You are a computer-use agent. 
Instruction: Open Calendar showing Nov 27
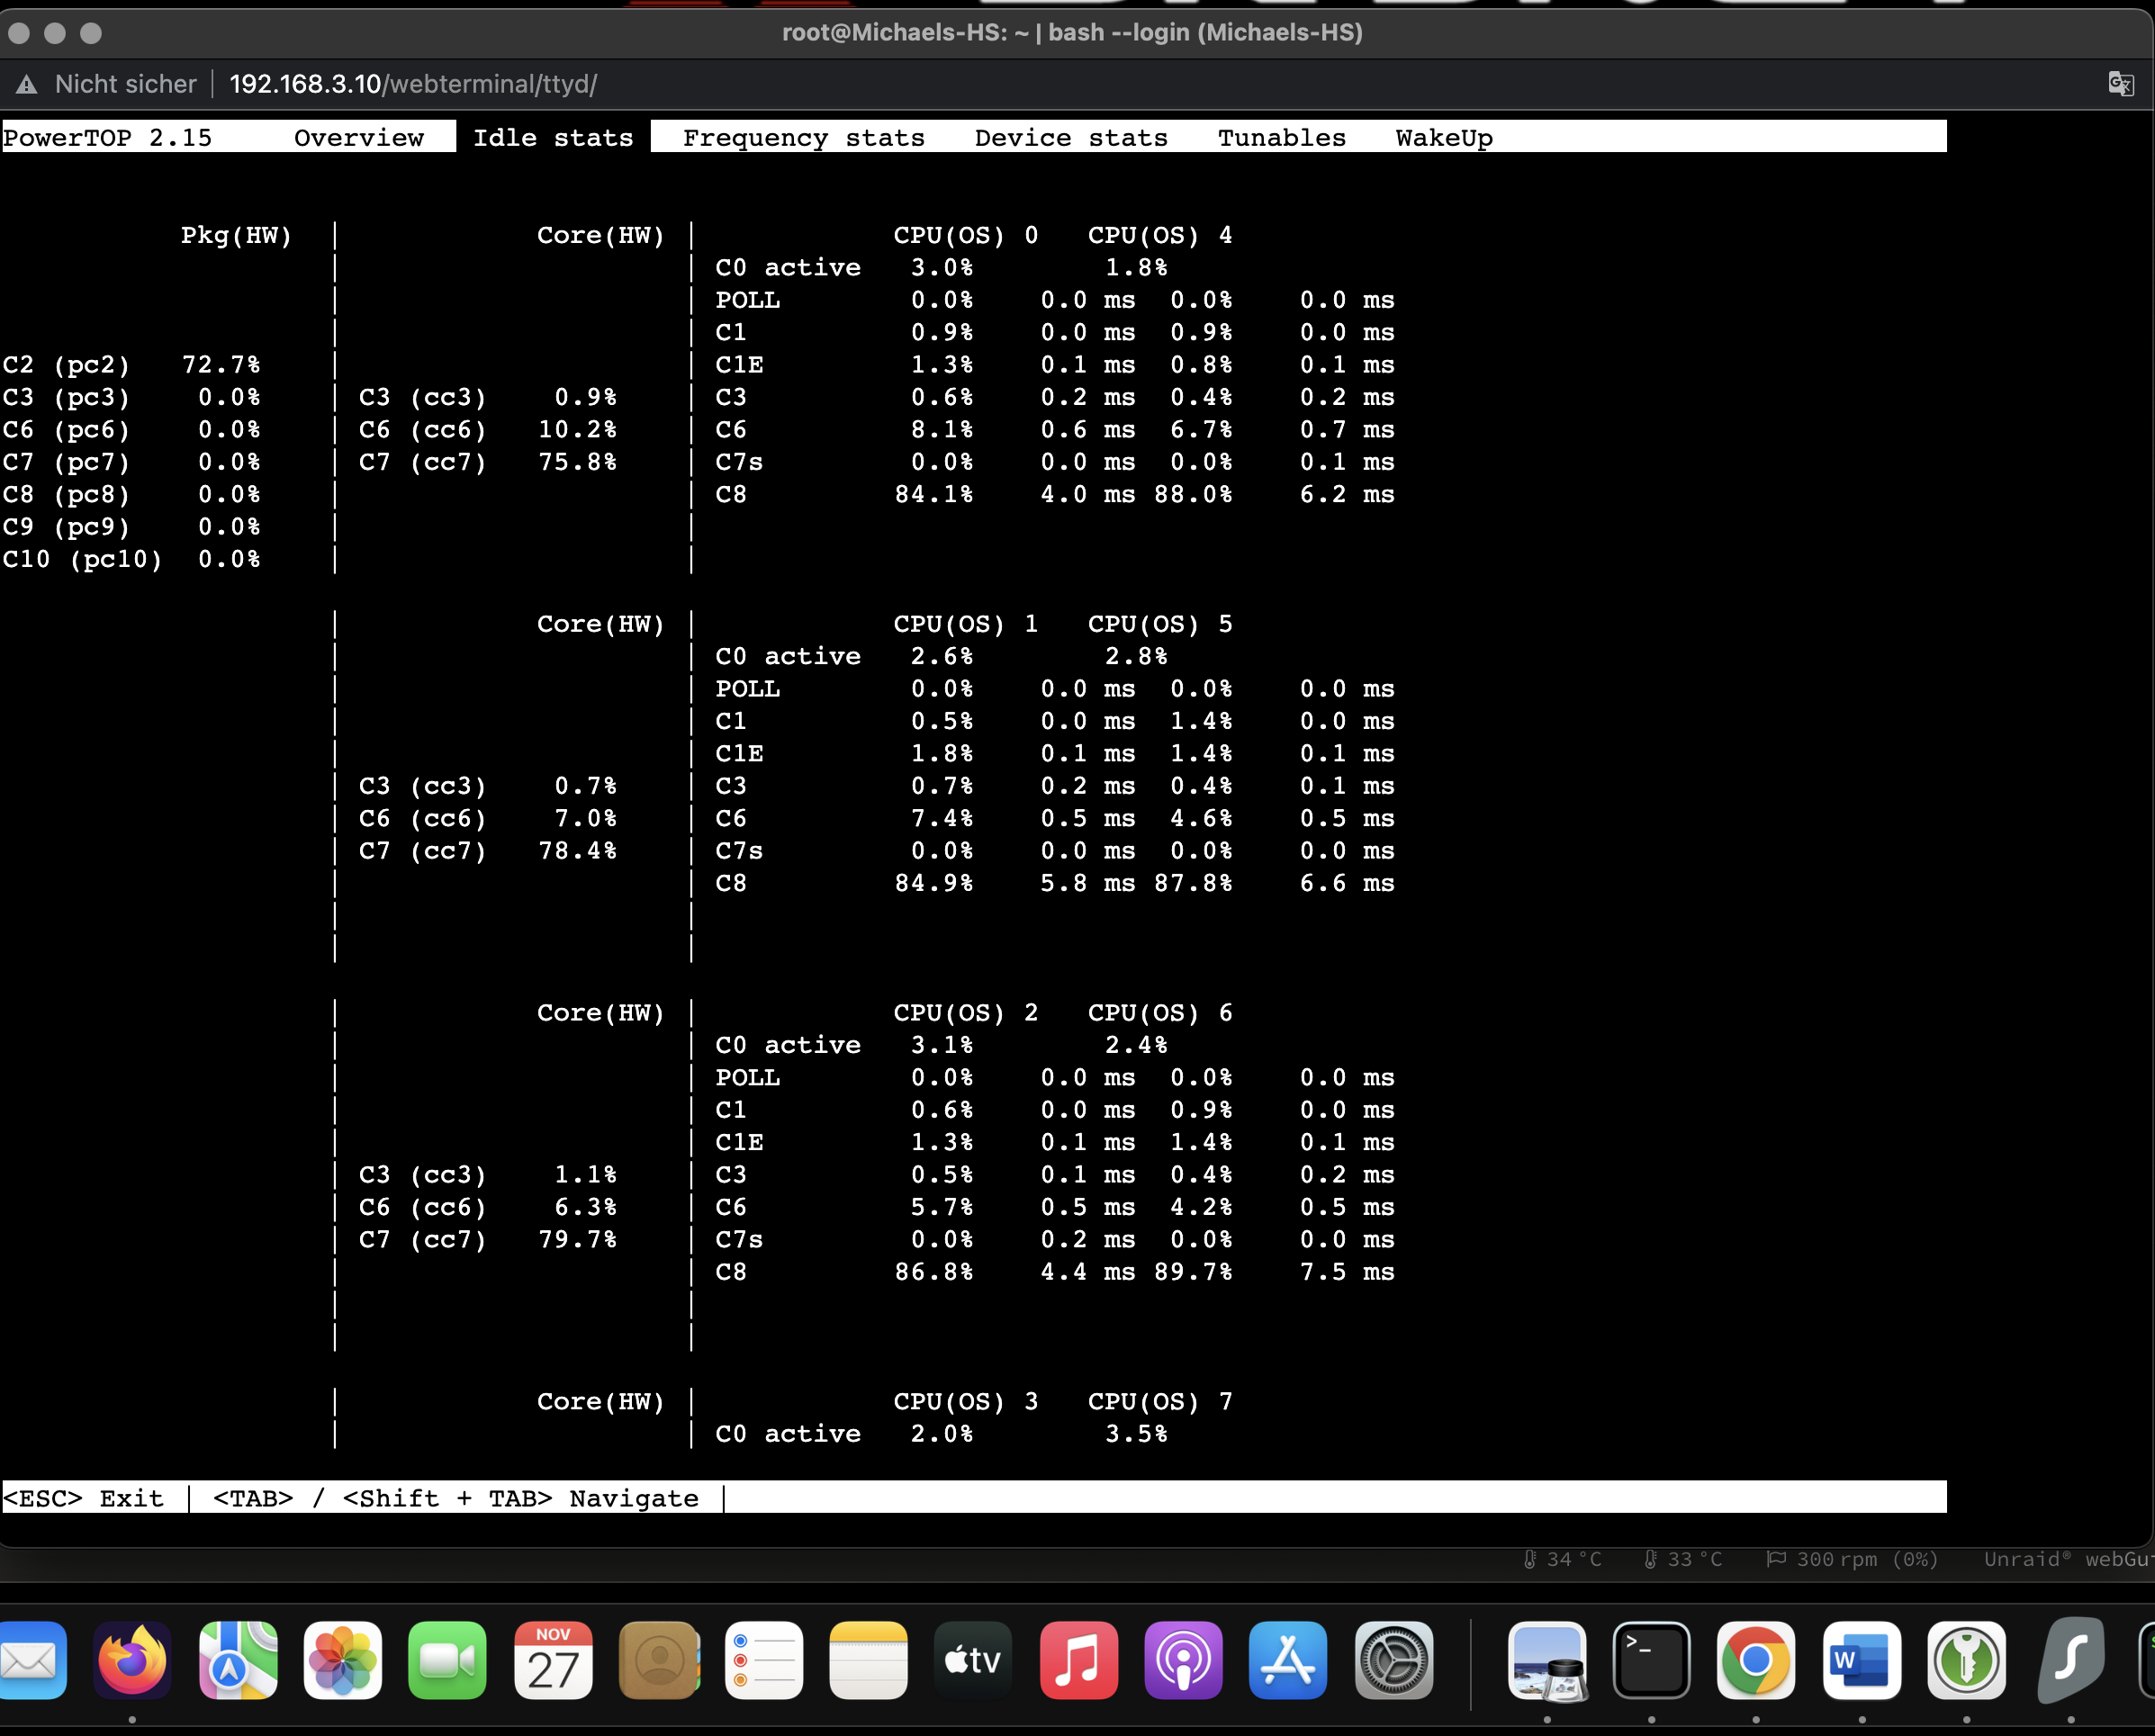point(552,1660)
